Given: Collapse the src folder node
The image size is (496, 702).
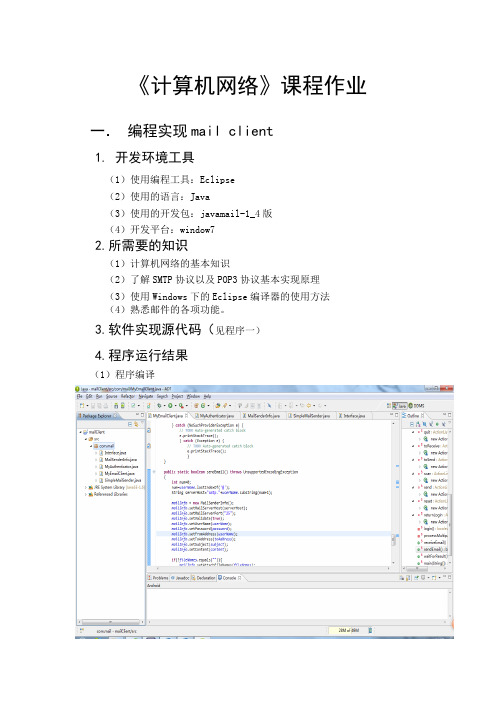Looking at the screenshot, I should click(x=86, y=439).
